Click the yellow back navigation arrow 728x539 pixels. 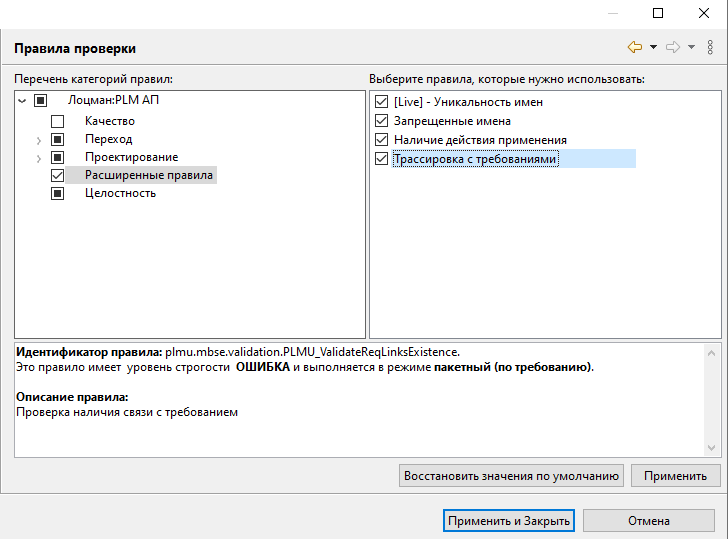(x=634, y=47)
